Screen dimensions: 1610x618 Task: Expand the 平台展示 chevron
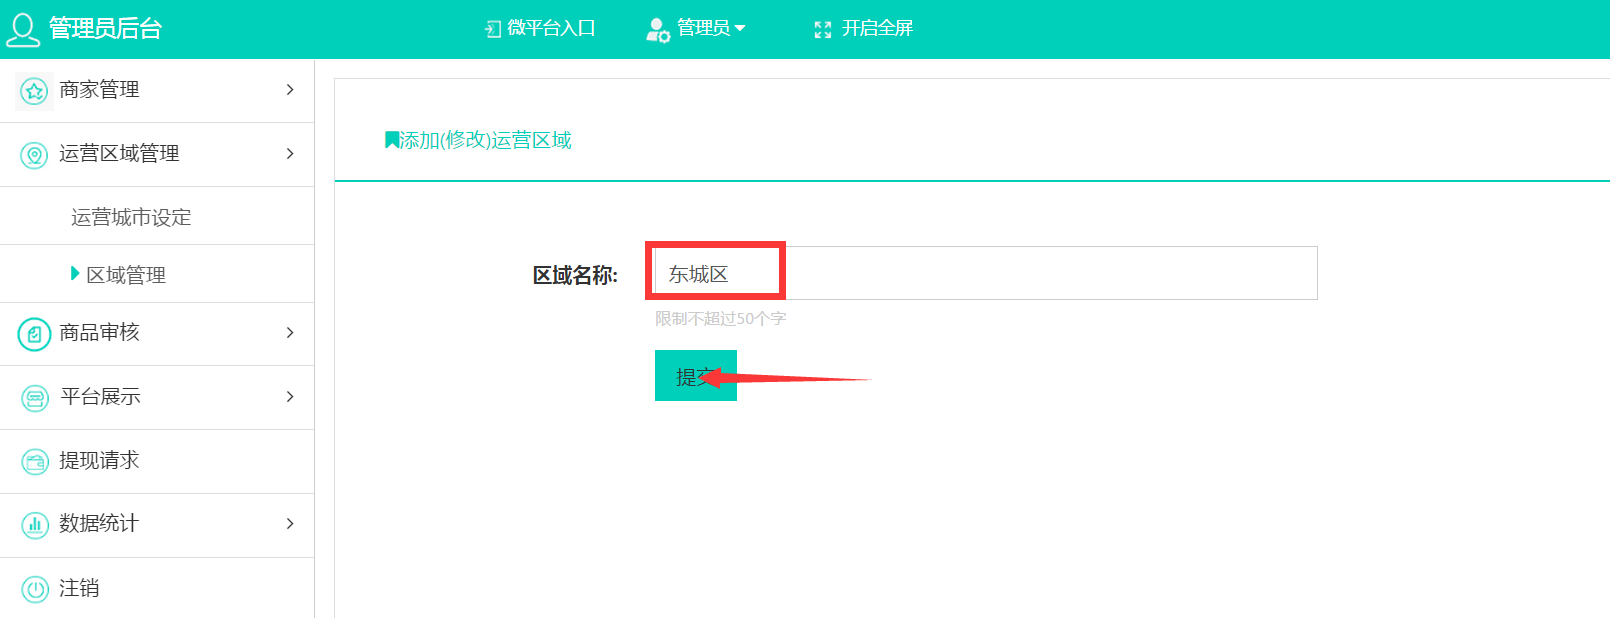click(x=290, y=397)
